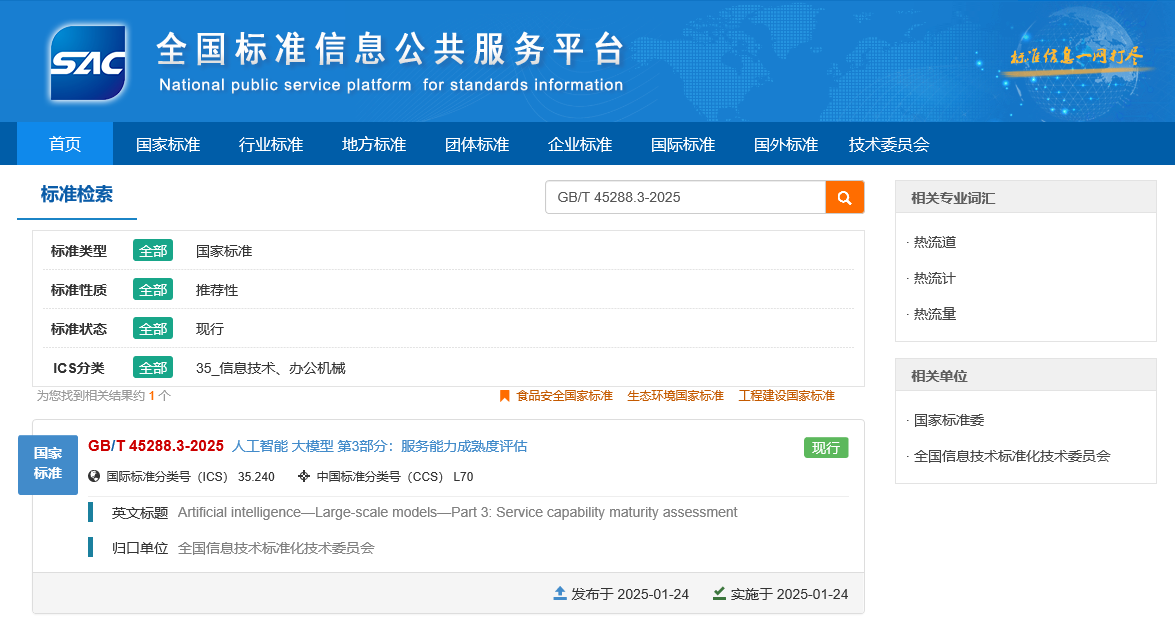Image resolution: width=1175 pixels, height=625 pixels.
Task: Open the 食品安全国家标准 link
Action: (564, 396)
